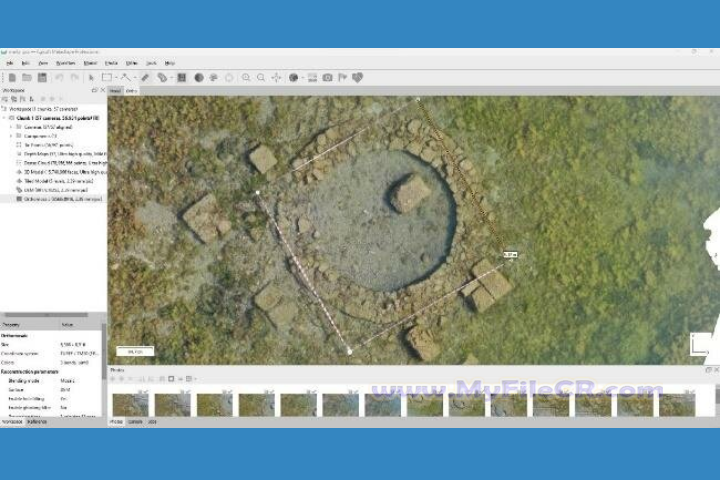Open the rectangle selection tool dropdown arrow
Image resolution: width=720 pixels, height=480 pixels.
point(115,77)
